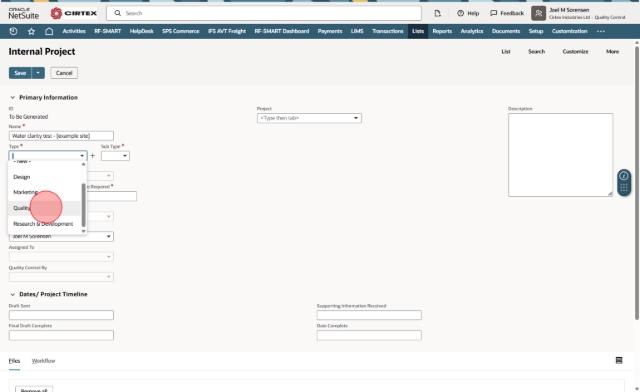Viewport: 640px width, 392px height.
Task: Open the Reports menu
Action: (x=442, y=31)
